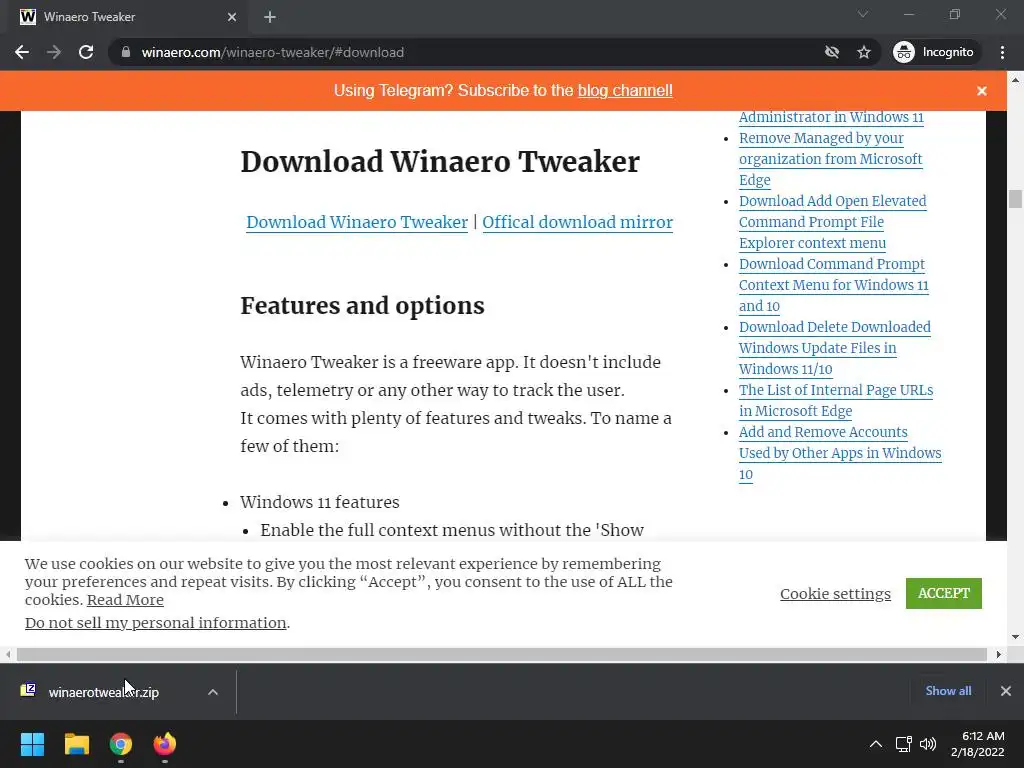Reload the Winaero page
The image size is (1024, 768).
tap(86, 52)
